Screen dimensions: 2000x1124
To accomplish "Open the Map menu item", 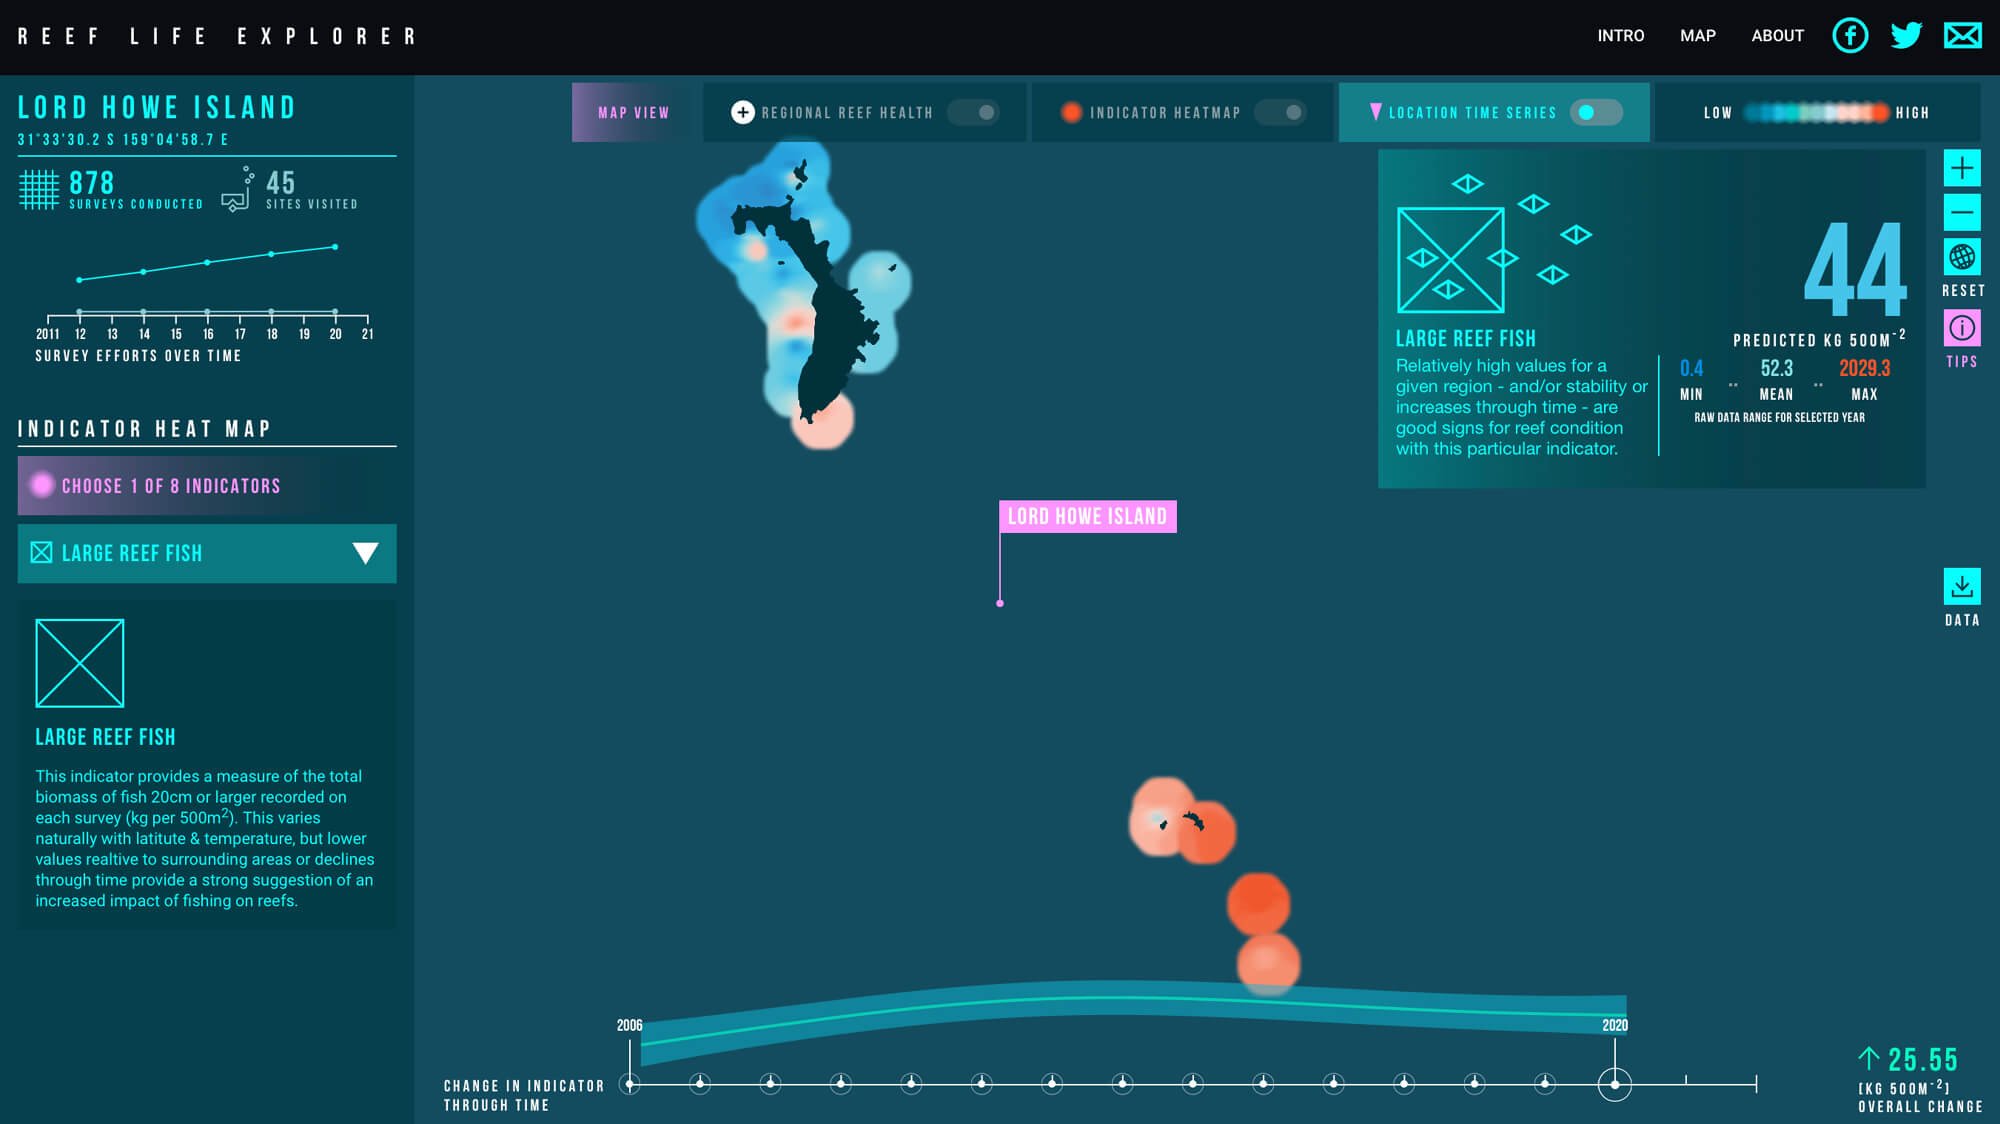I will coord(1698,36).
